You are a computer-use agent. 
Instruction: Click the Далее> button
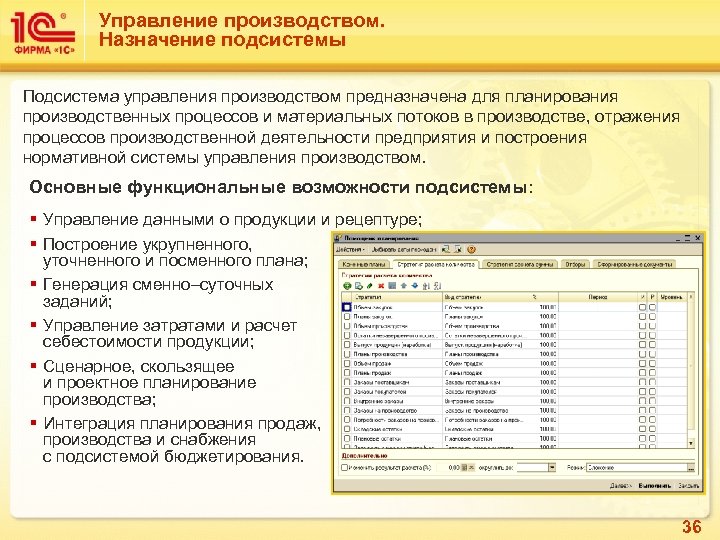[x=621, y=486]
